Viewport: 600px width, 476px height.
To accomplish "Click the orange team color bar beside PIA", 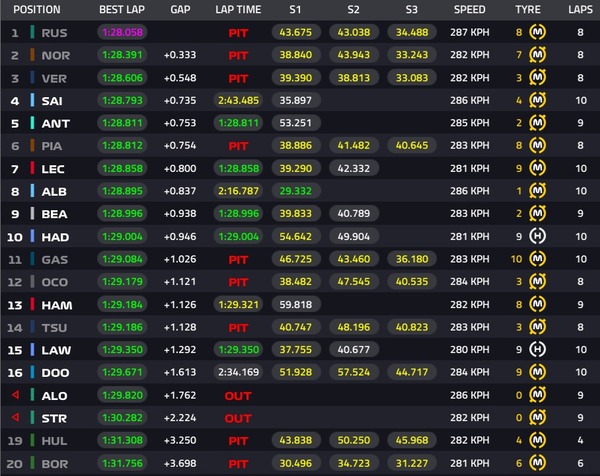I will pyautogui.click(x=33, y=145).
